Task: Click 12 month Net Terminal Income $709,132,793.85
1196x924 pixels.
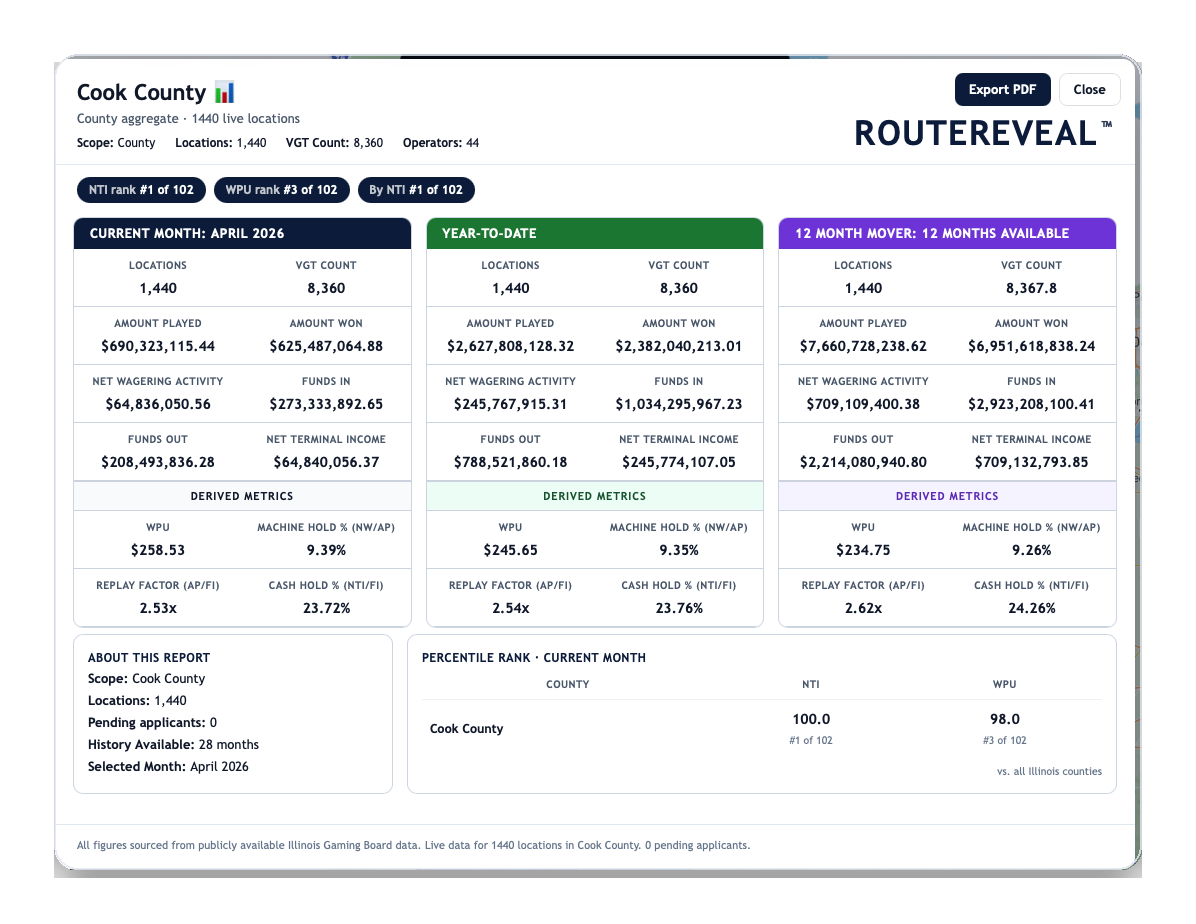Action: click(1031, 462)
